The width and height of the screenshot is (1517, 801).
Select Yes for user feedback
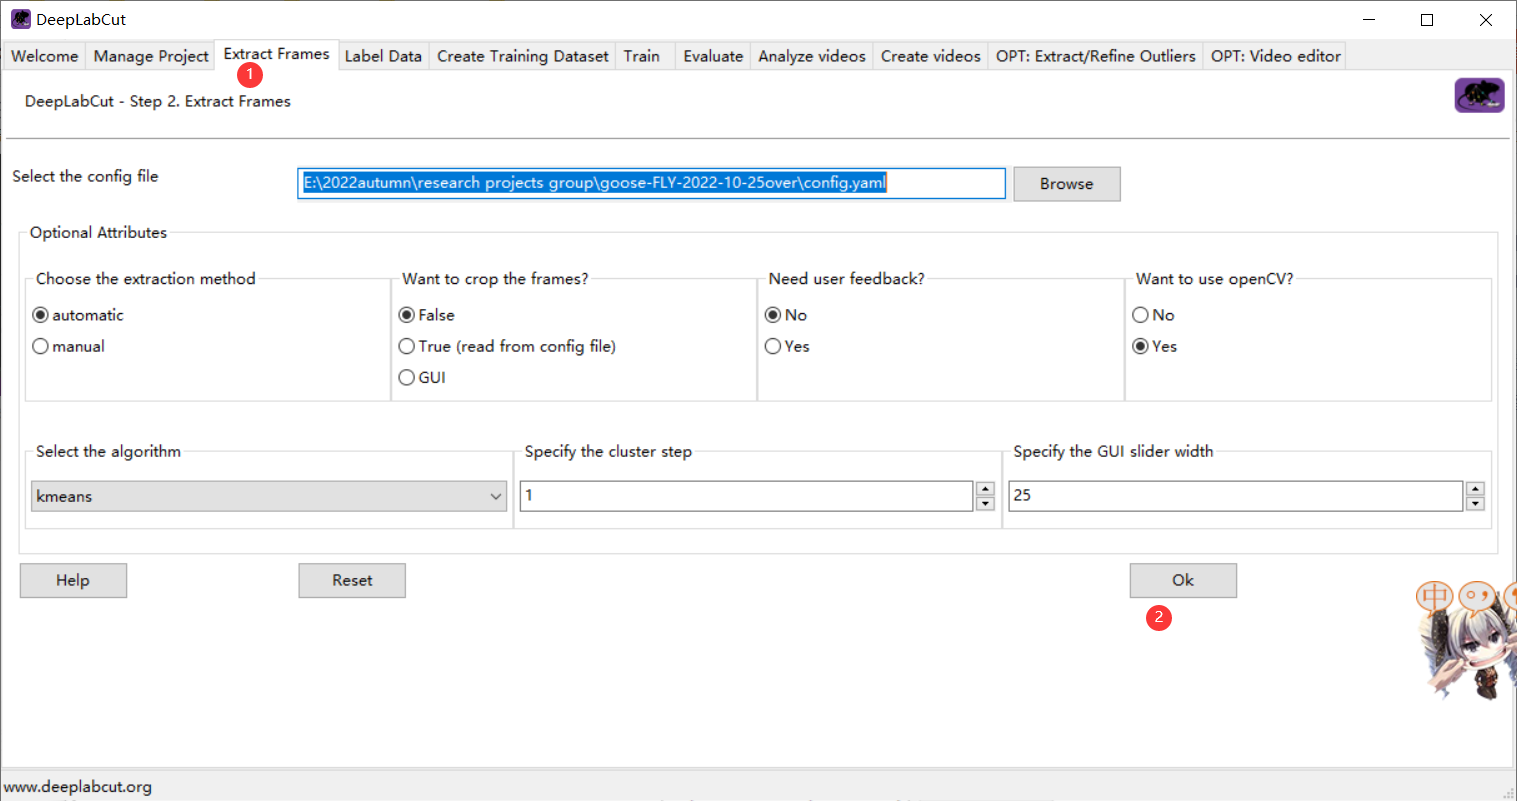point(787,346)
